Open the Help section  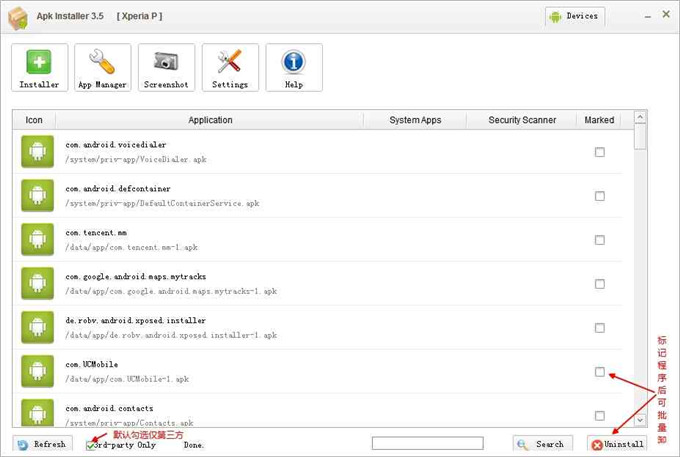293,68
